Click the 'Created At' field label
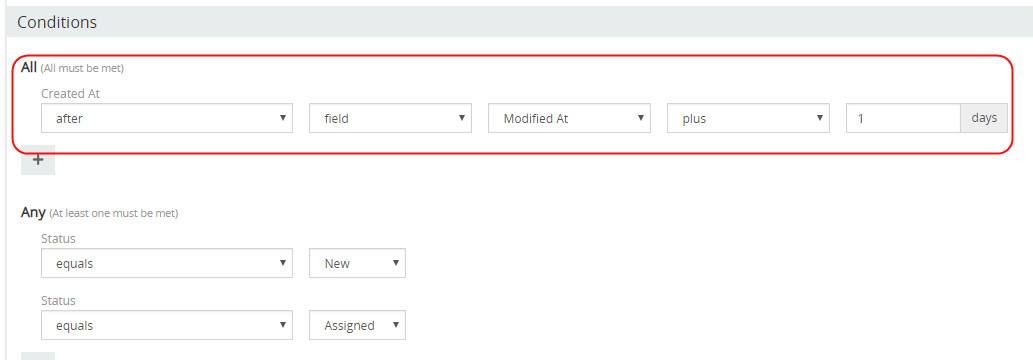Screen dimensions: 1033x360 point(70,94)
